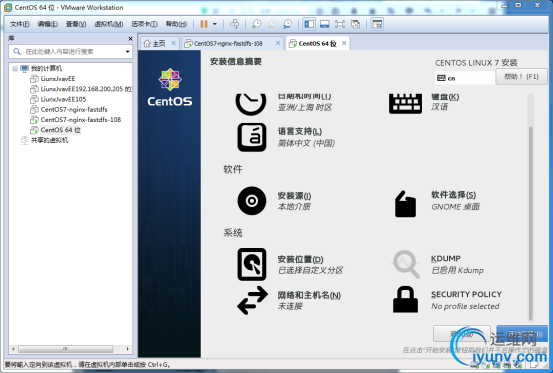The height and width of the screenshot is (373, 553).
Task: Select the LiunxJvavEE virtual machine
Action: coord(58,79)
